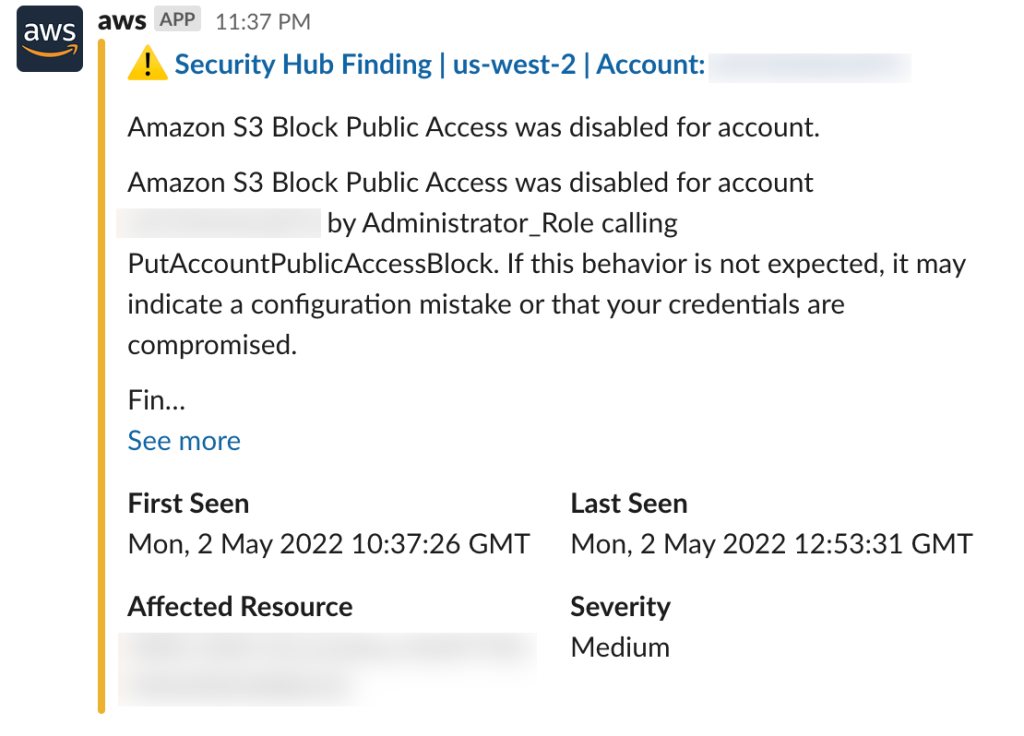
Task: Select the redacted Account value
Action: [810, 68]
